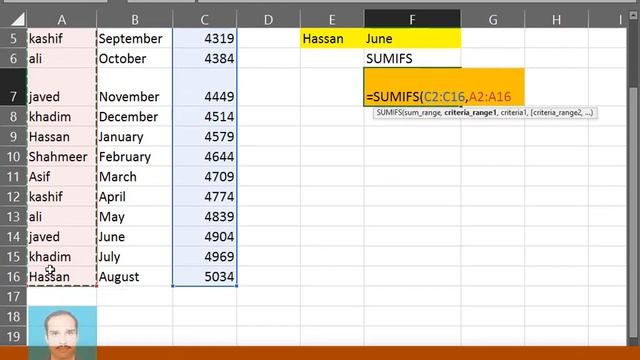Select row 19 header
This screenshot has width=640, height=360.
[13, 337]
